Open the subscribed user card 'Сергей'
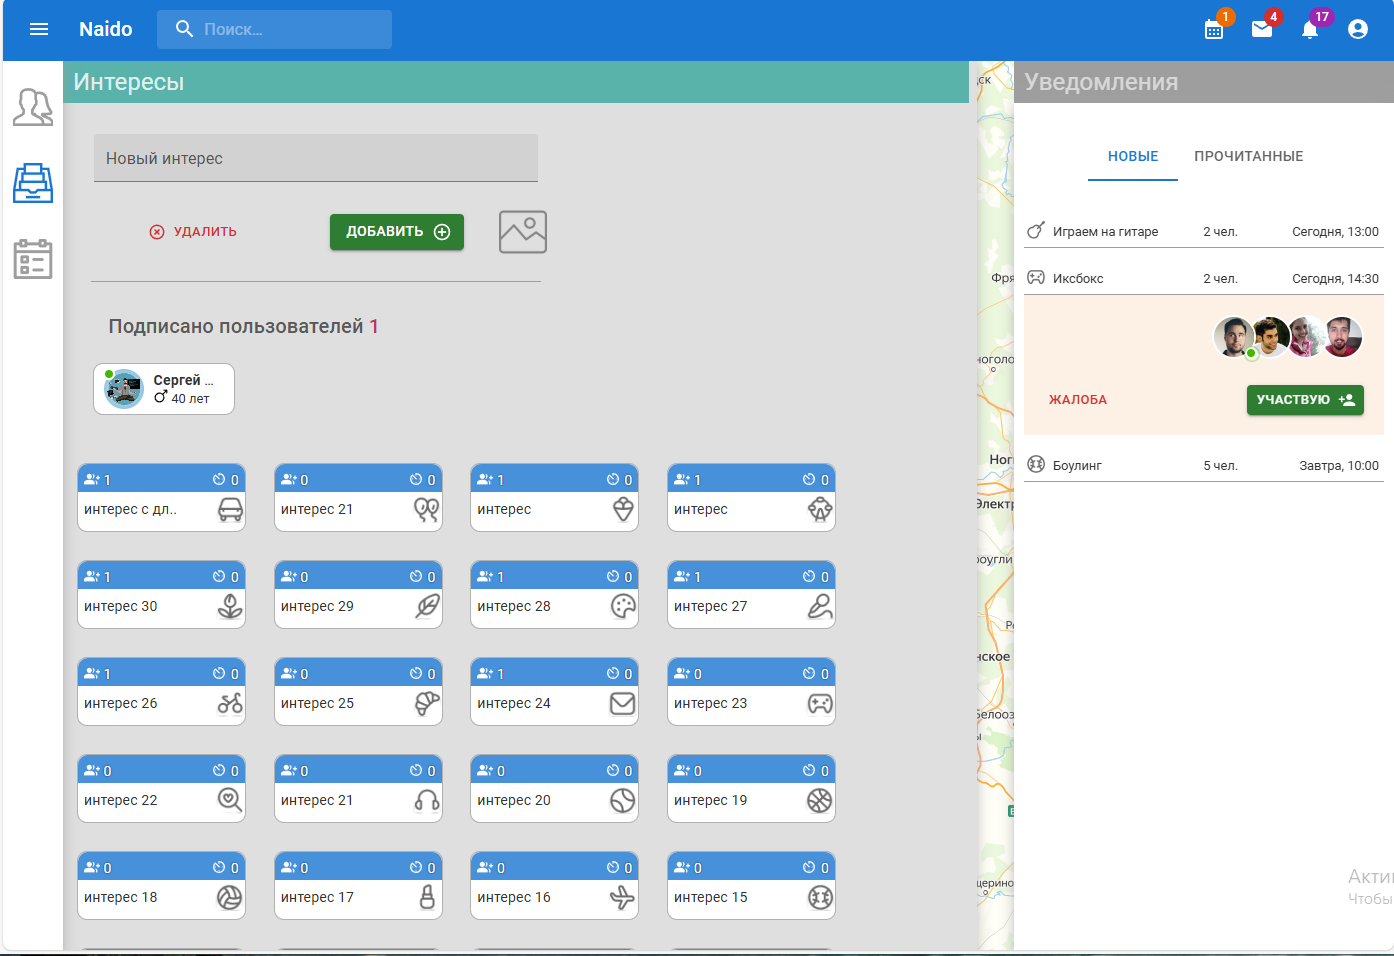 tap(164, 389)
